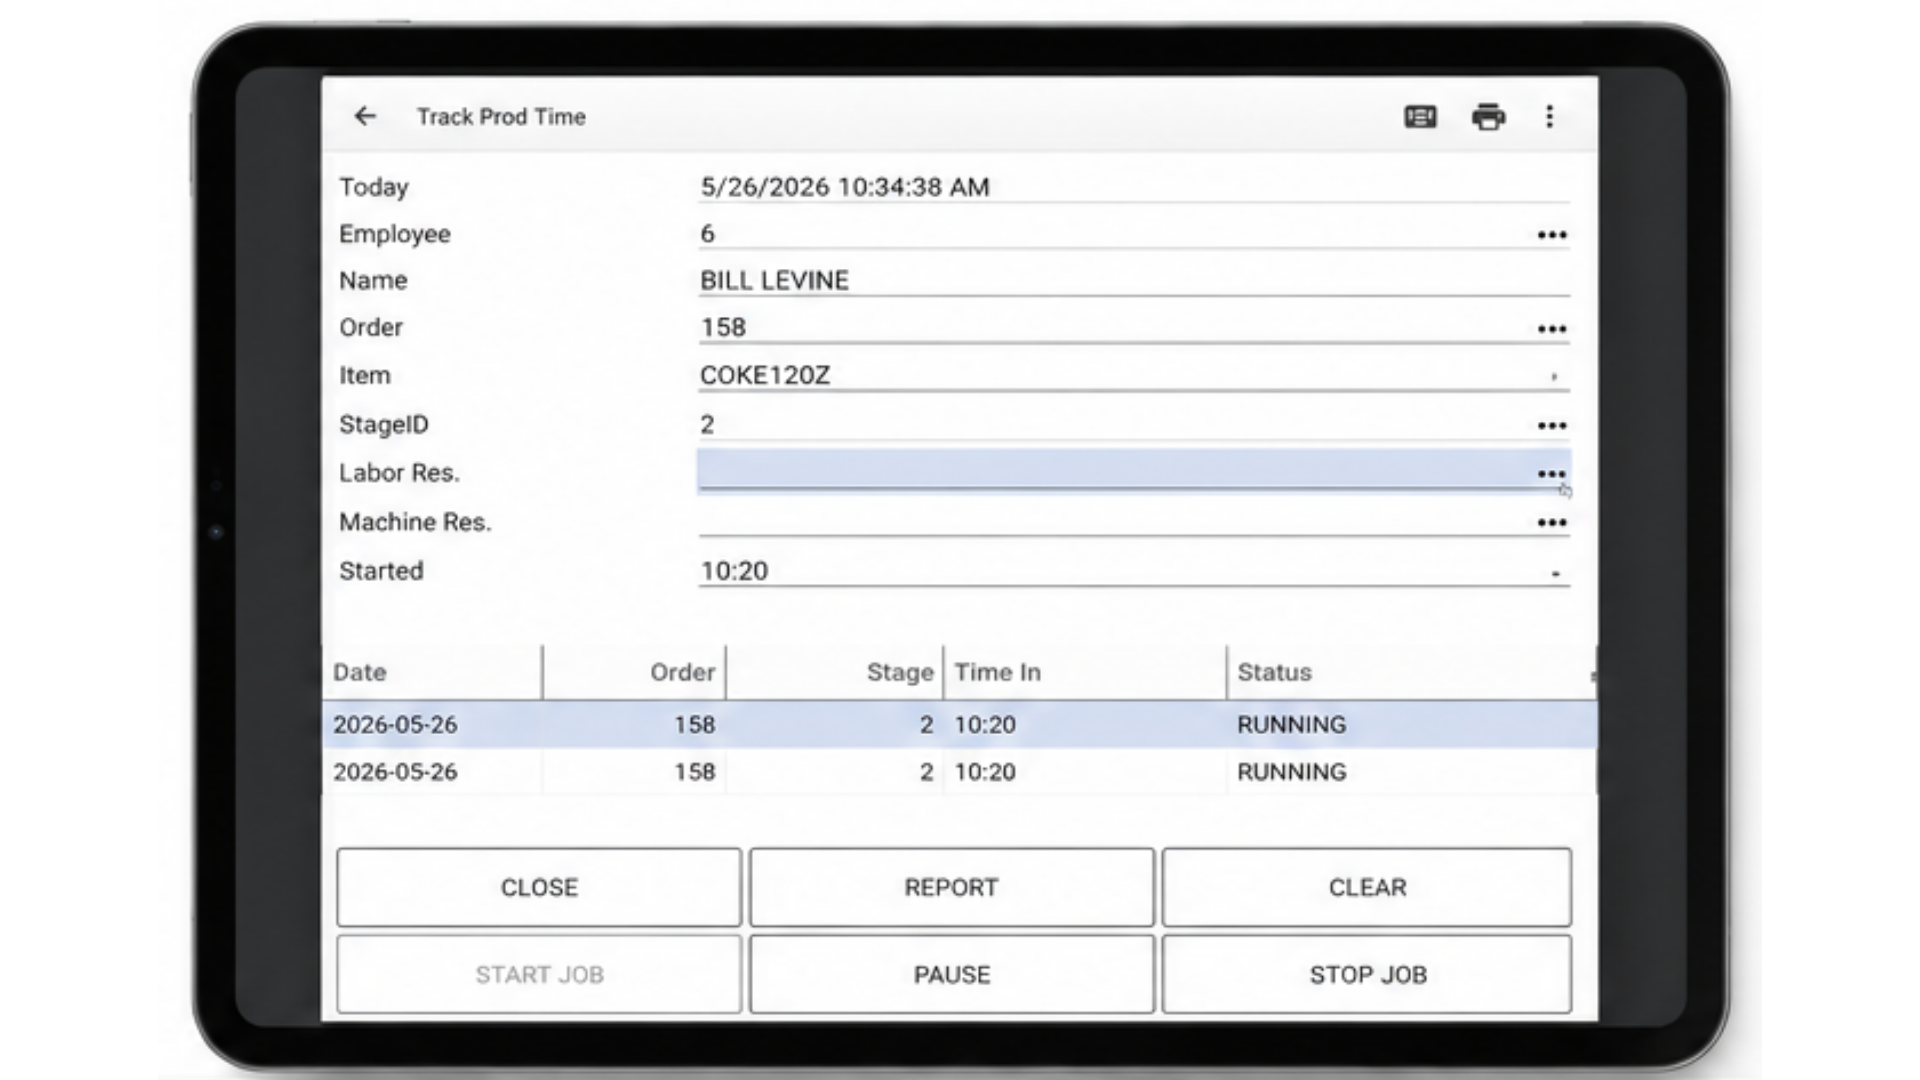Select the second table row's date 2026-05-26
The height and width of the screenshot is (1080, 1920).
click(395, 772)
